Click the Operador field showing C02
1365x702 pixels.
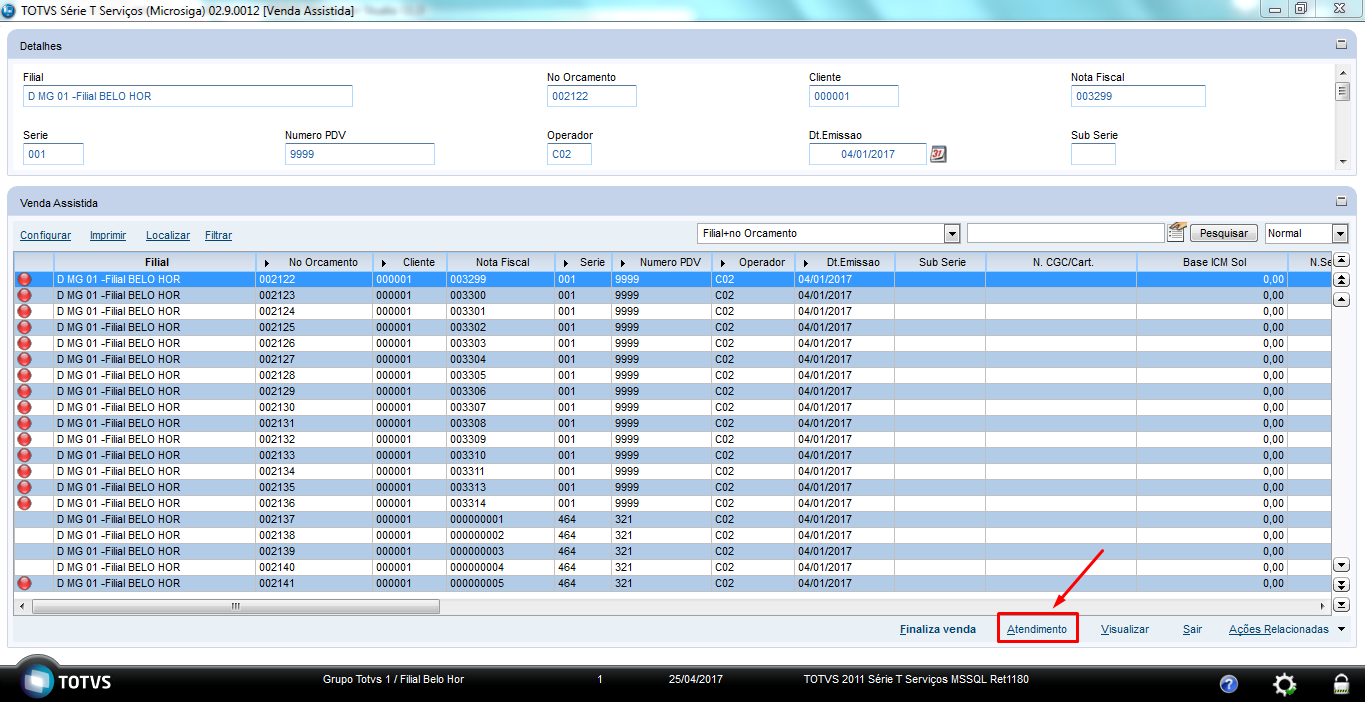click(569, 154)
